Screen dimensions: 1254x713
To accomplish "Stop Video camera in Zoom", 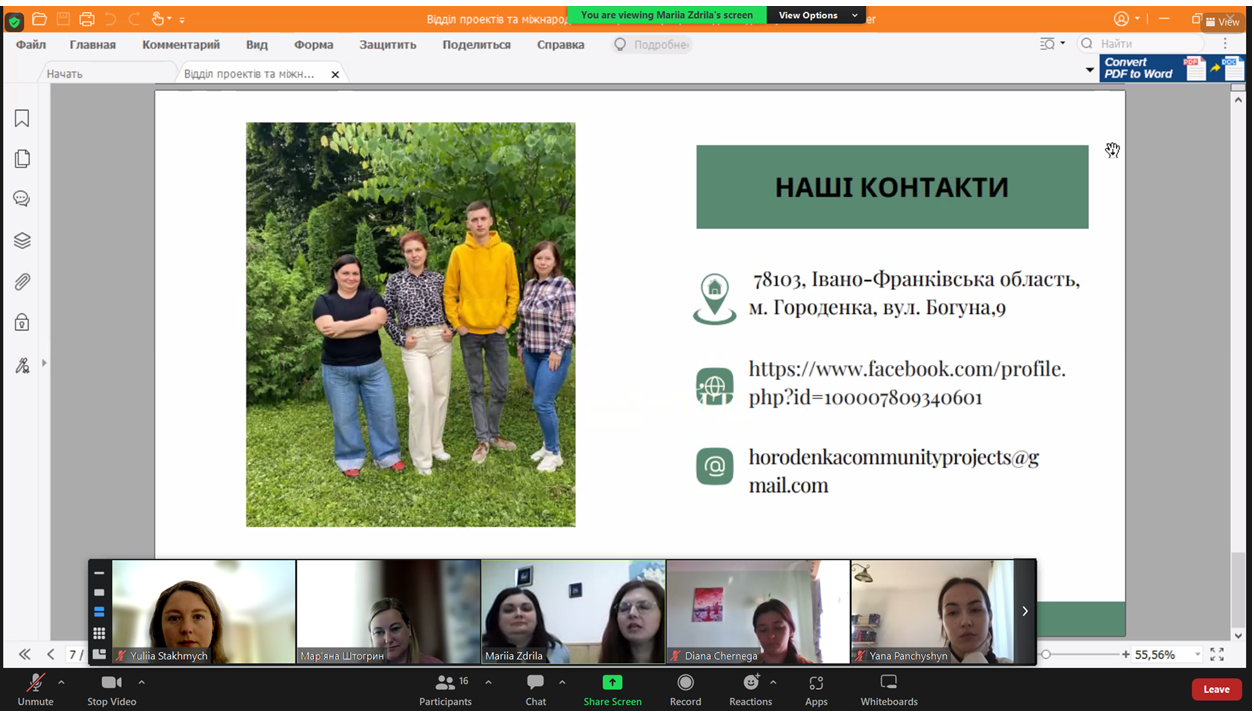I will (111, 689).
